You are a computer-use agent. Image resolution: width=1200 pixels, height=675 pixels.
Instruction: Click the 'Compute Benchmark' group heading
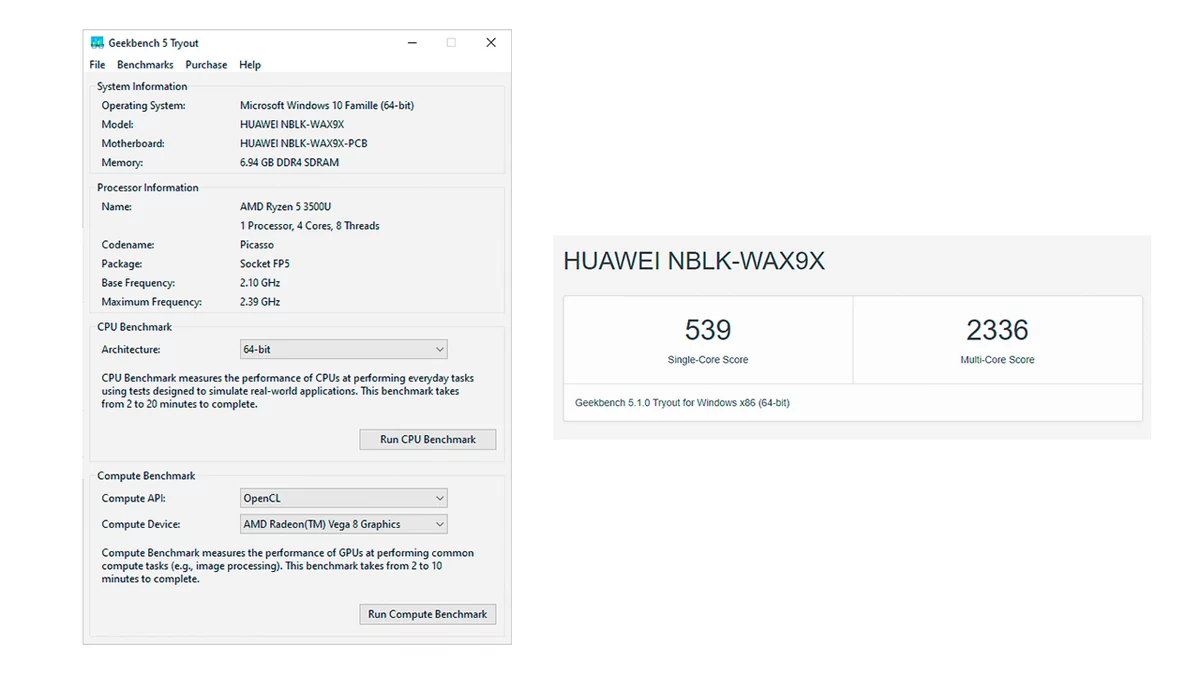point(146,476)
